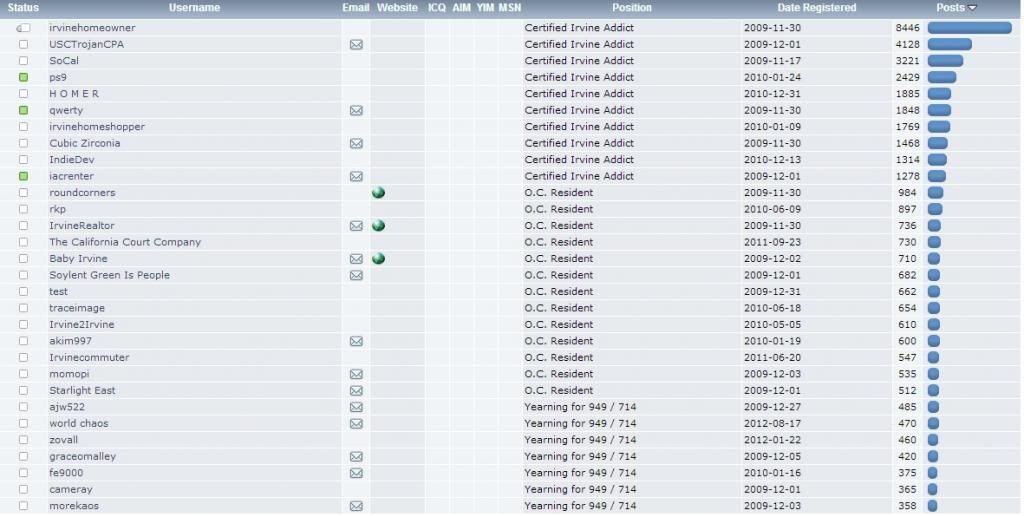The width and height of the screenshot is (1024, 516).
Task: Open Irvinecommuter user profile
Action: (x=89, y=357)
